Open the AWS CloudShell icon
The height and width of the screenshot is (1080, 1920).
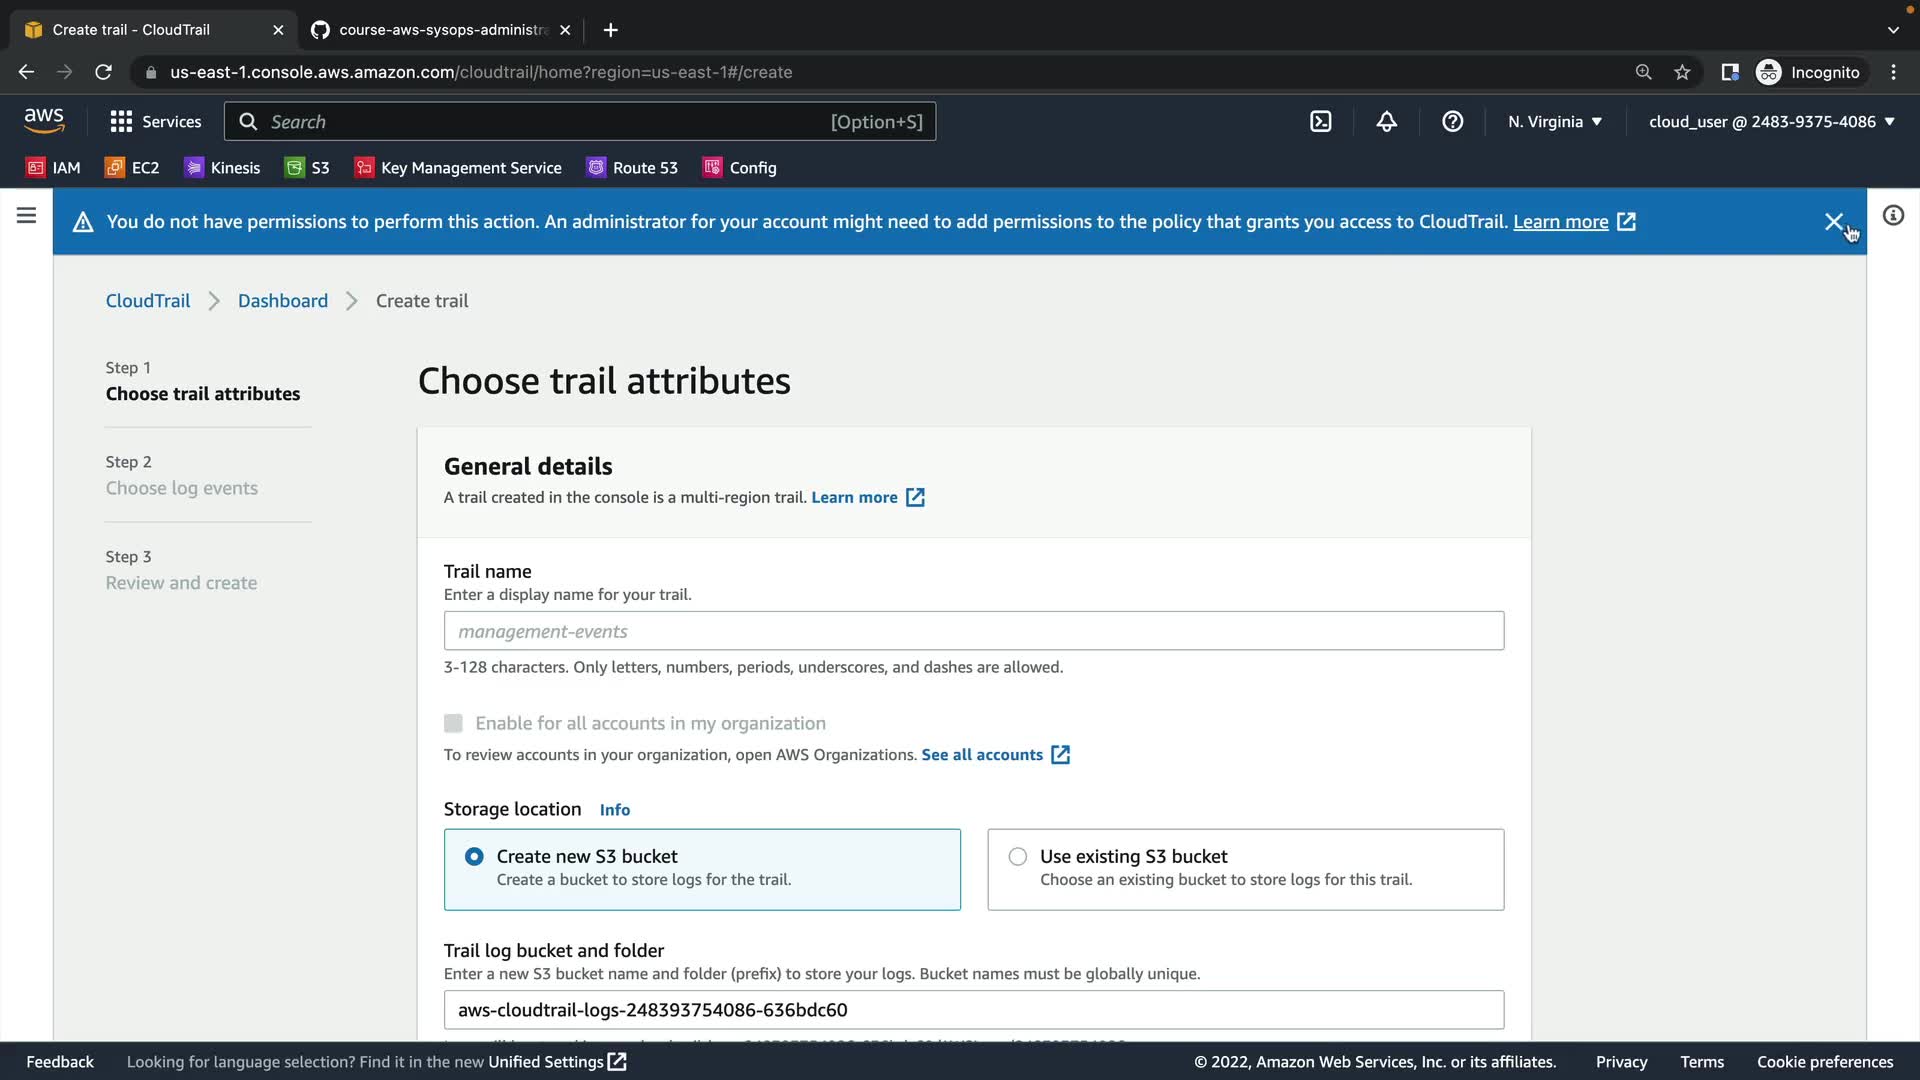1320,122
